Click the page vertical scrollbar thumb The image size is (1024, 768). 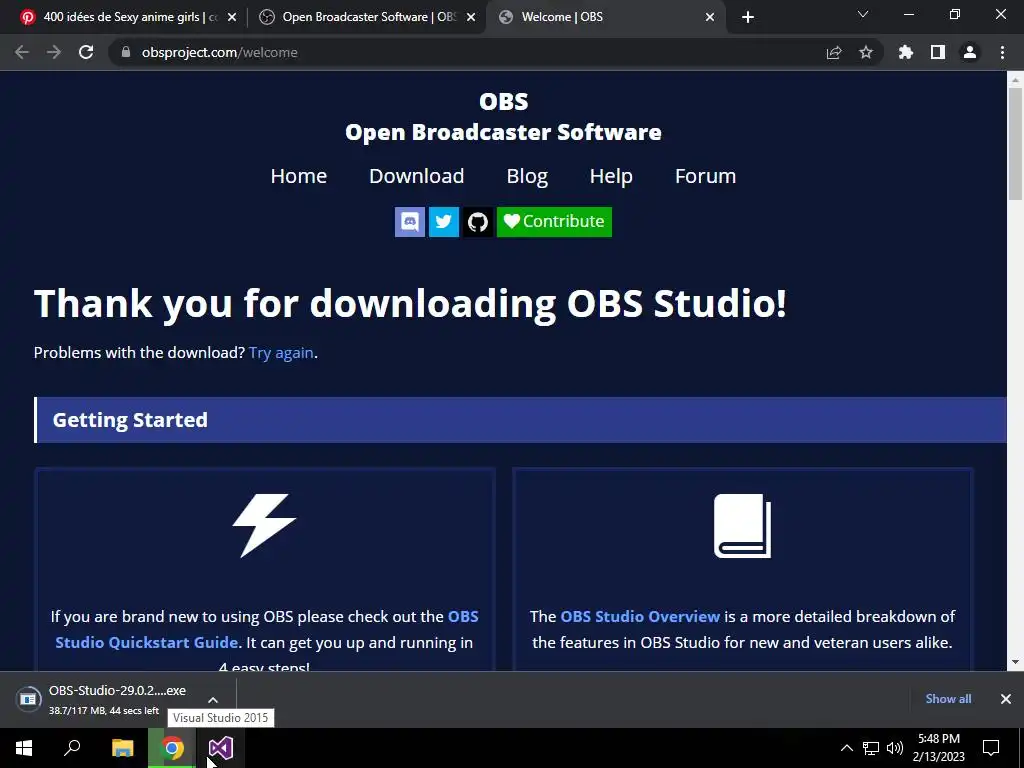pos(1015,144)
